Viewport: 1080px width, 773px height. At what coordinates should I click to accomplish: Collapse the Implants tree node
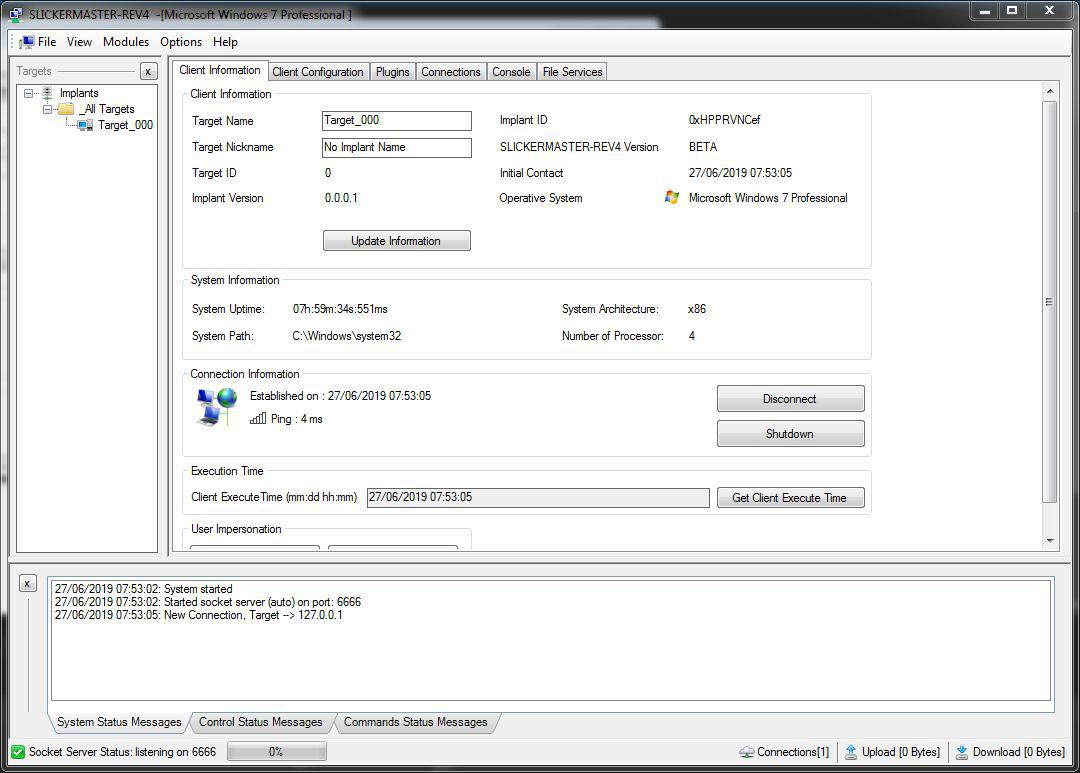[28, 93]
